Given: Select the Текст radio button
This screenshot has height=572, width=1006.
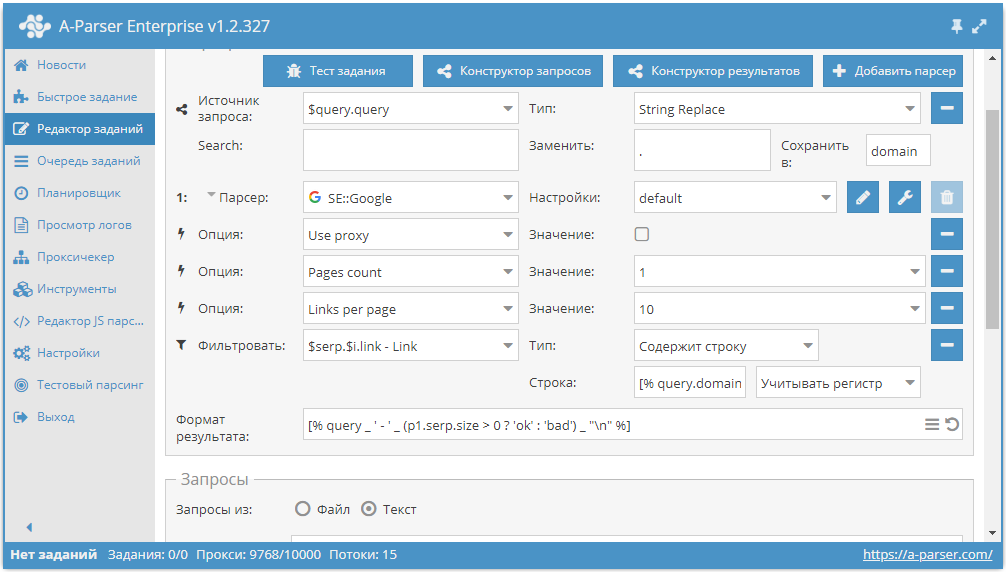Looking at the screenshot, I should 369,509.
